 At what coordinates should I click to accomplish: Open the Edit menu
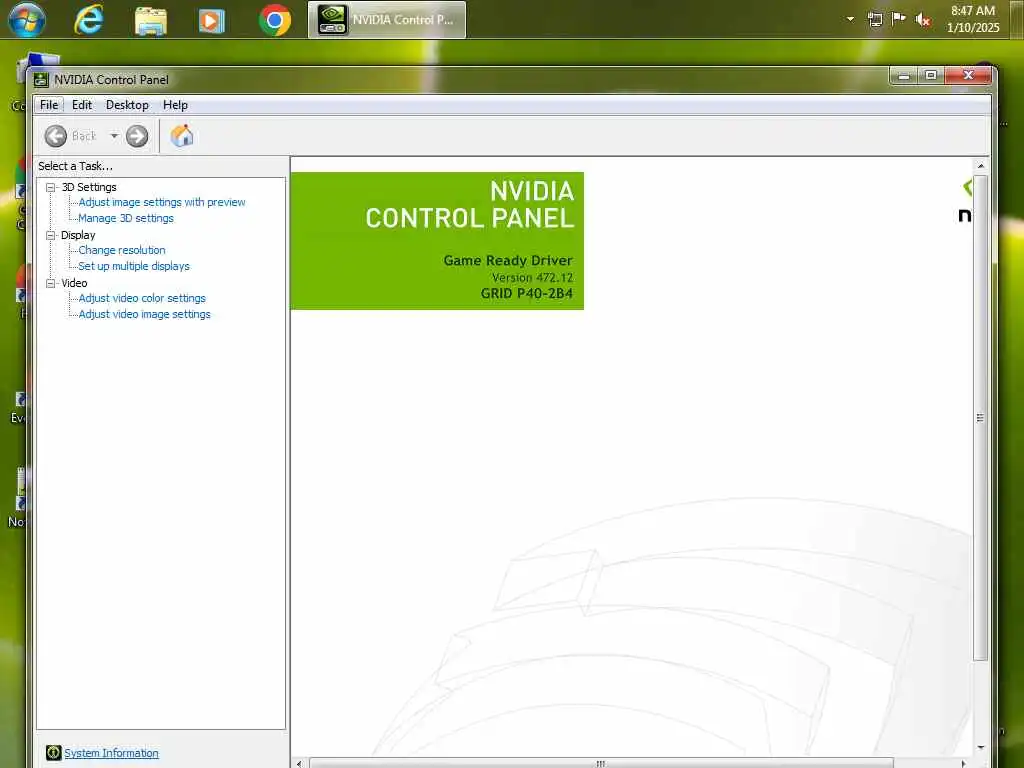(x=82, y=104)
